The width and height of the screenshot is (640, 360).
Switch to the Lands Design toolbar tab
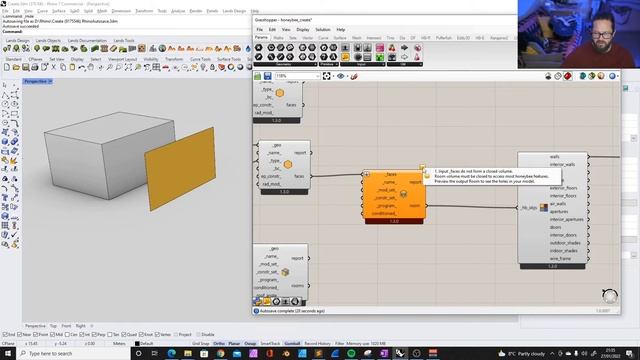(18, 40)
